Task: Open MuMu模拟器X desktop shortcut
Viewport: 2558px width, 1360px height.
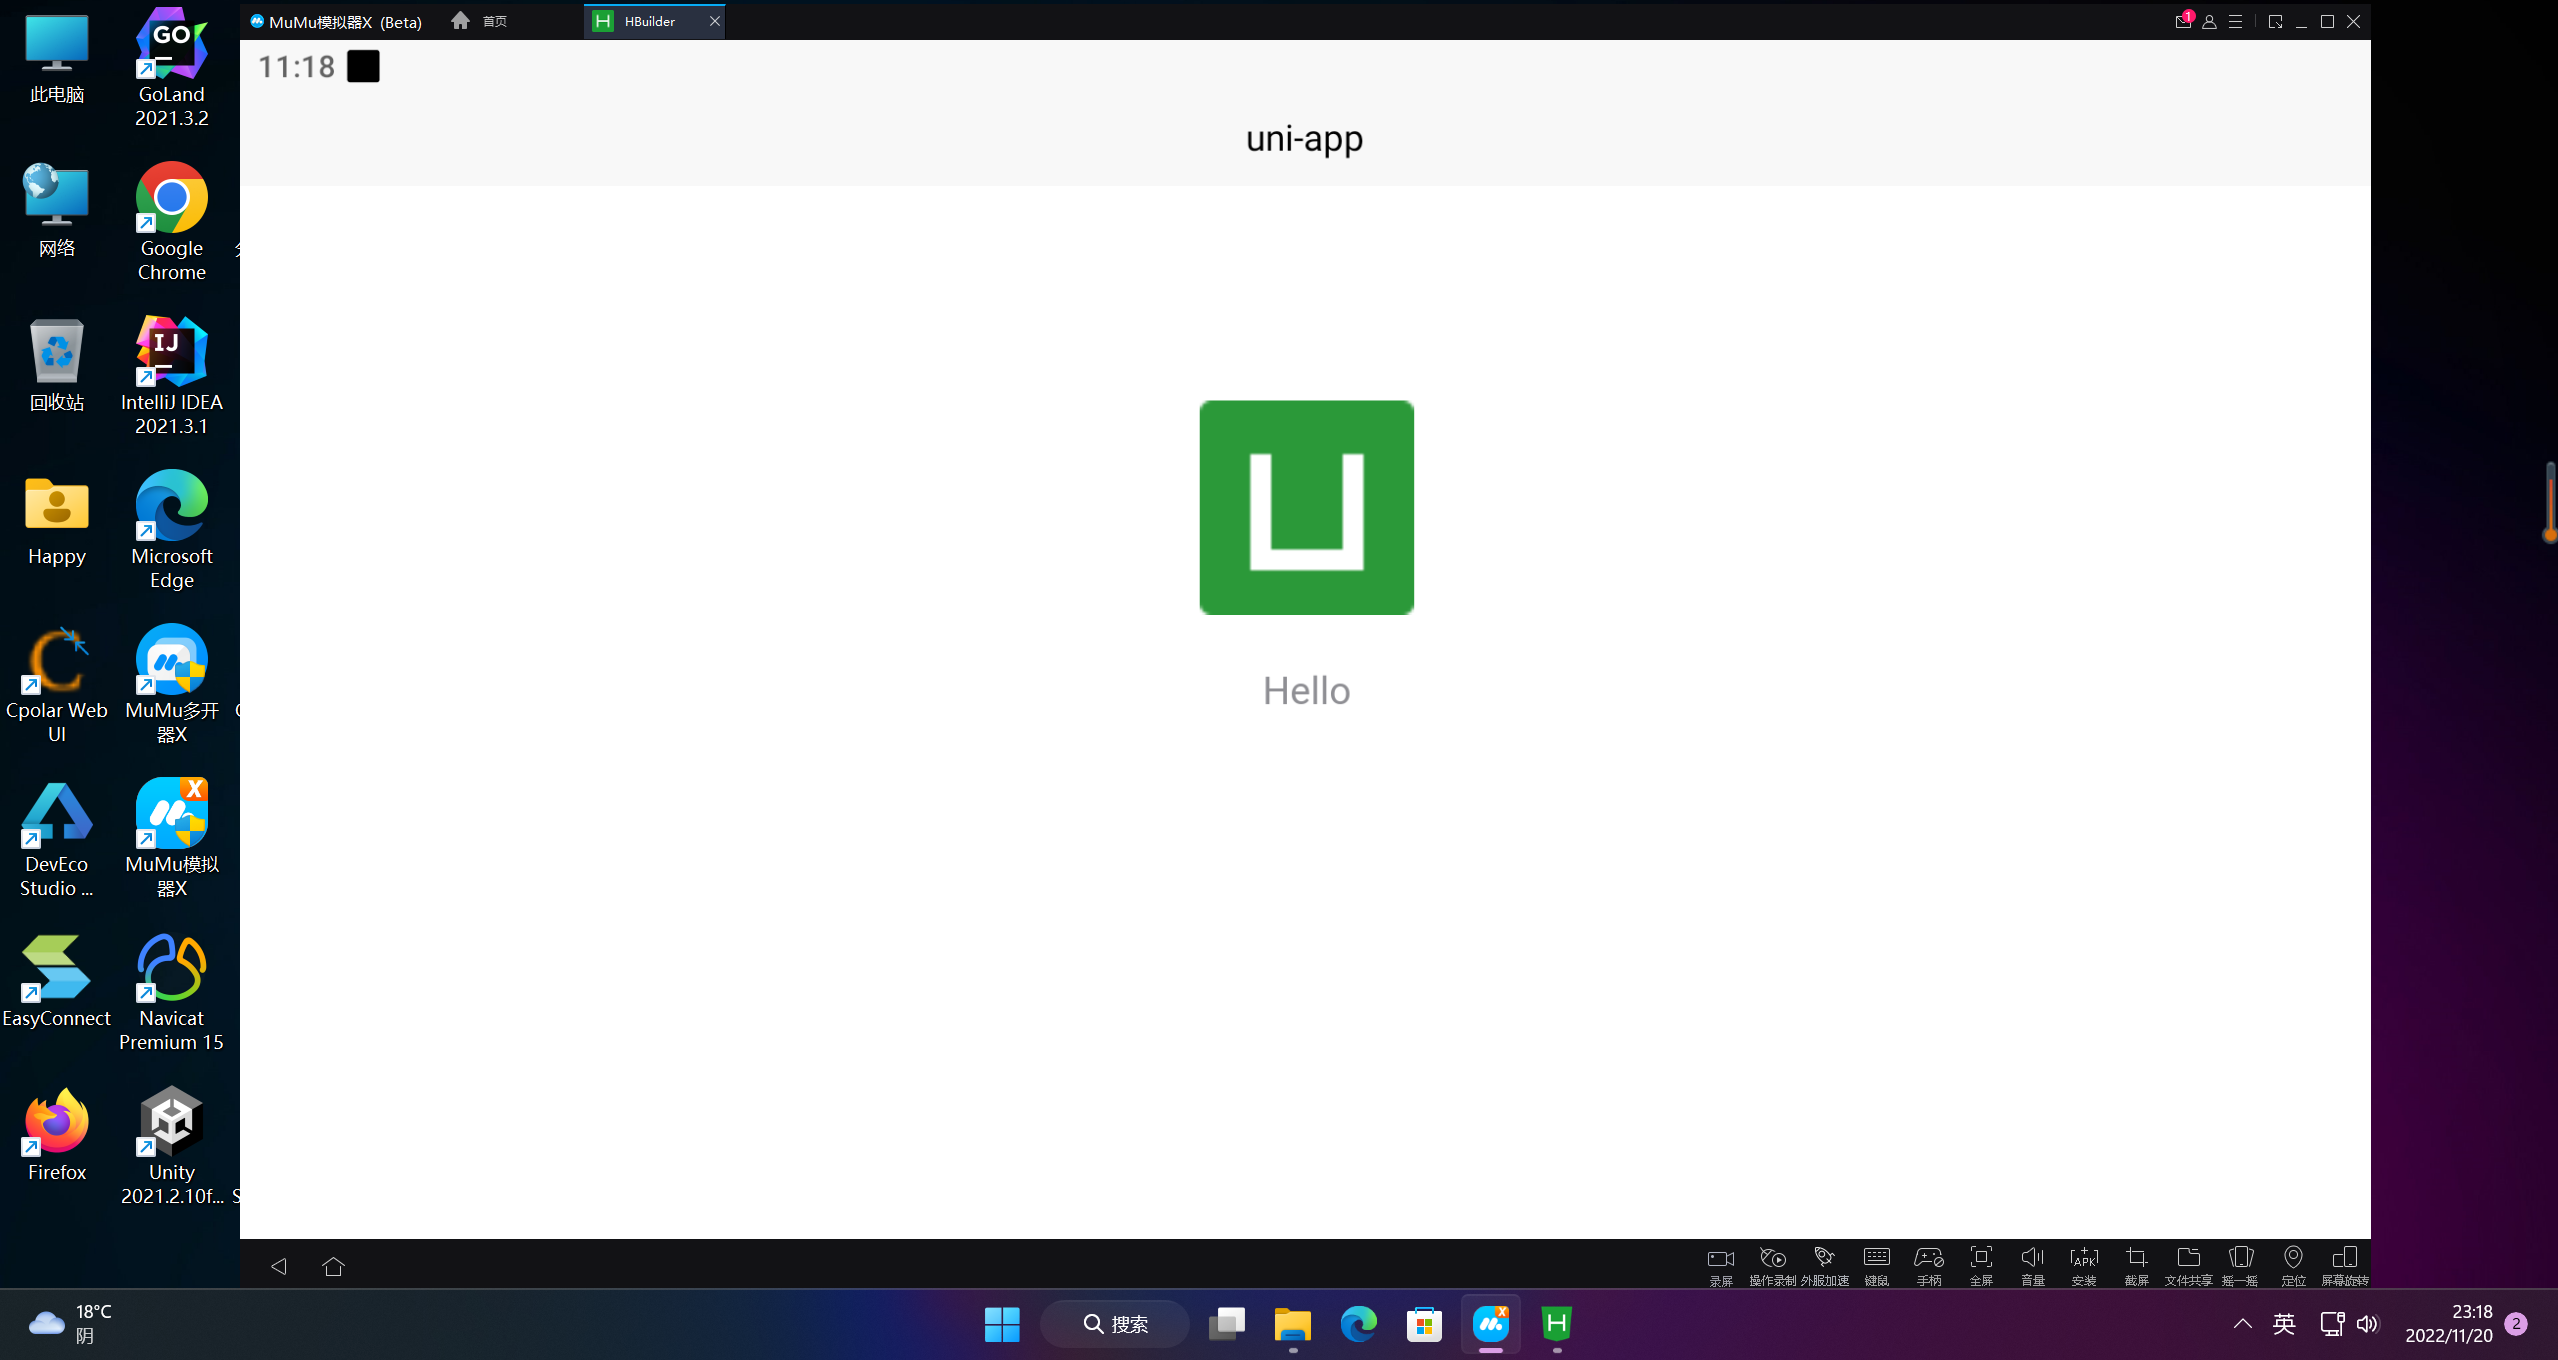Action: click(171, 838)
